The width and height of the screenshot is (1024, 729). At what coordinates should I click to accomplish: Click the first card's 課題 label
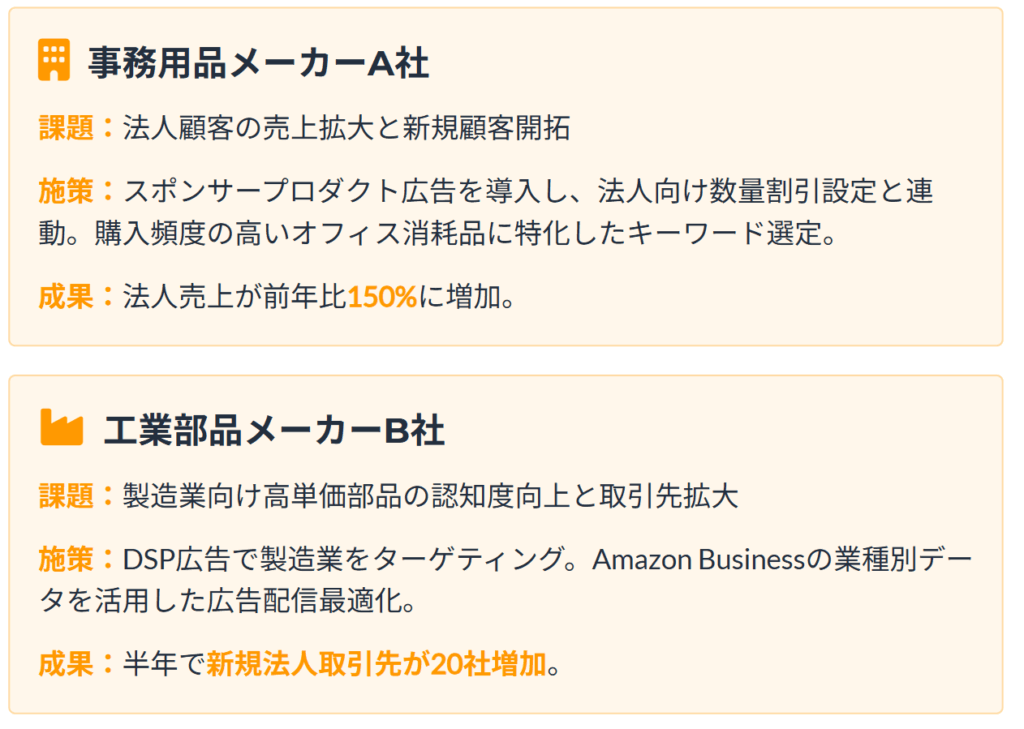pos(66,127)
